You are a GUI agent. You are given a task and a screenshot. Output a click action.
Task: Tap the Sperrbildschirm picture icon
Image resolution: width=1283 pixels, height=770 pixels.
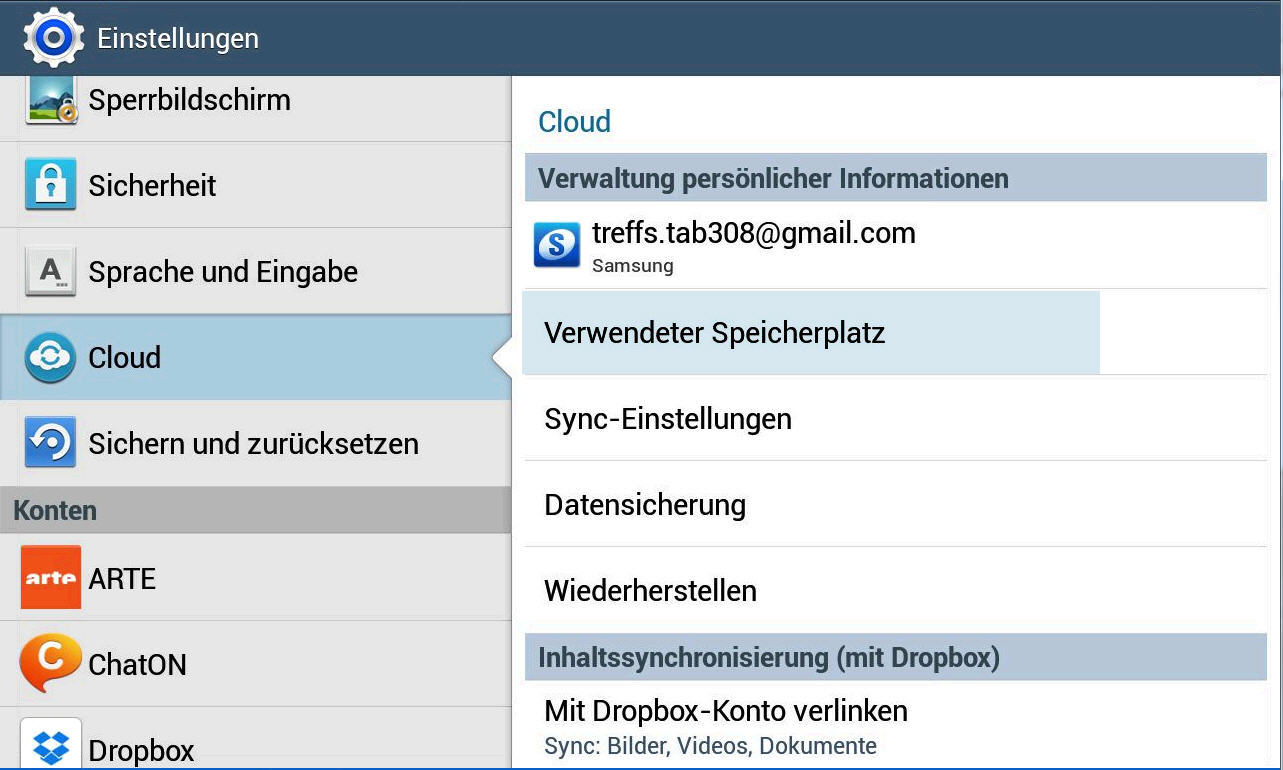click(x=51, y=100)
